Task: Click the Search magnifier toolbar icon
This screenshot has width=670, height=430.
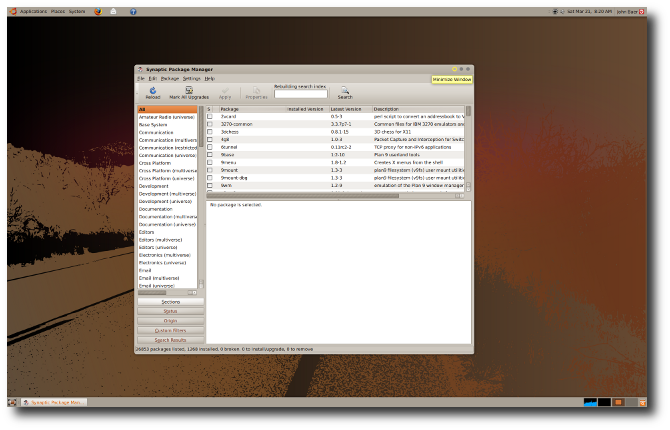Action: (x=345, y=90)
